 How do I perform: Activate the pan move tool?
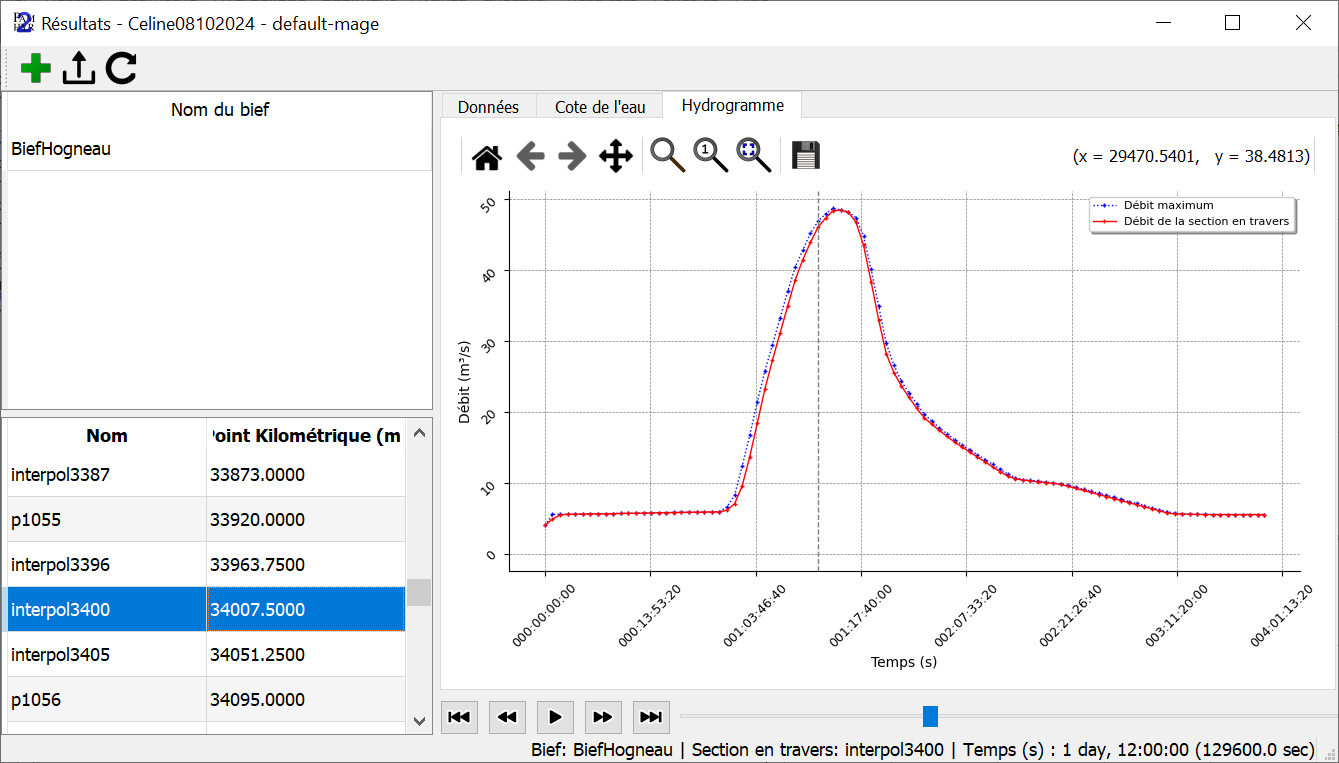click(x=615, y=156)
